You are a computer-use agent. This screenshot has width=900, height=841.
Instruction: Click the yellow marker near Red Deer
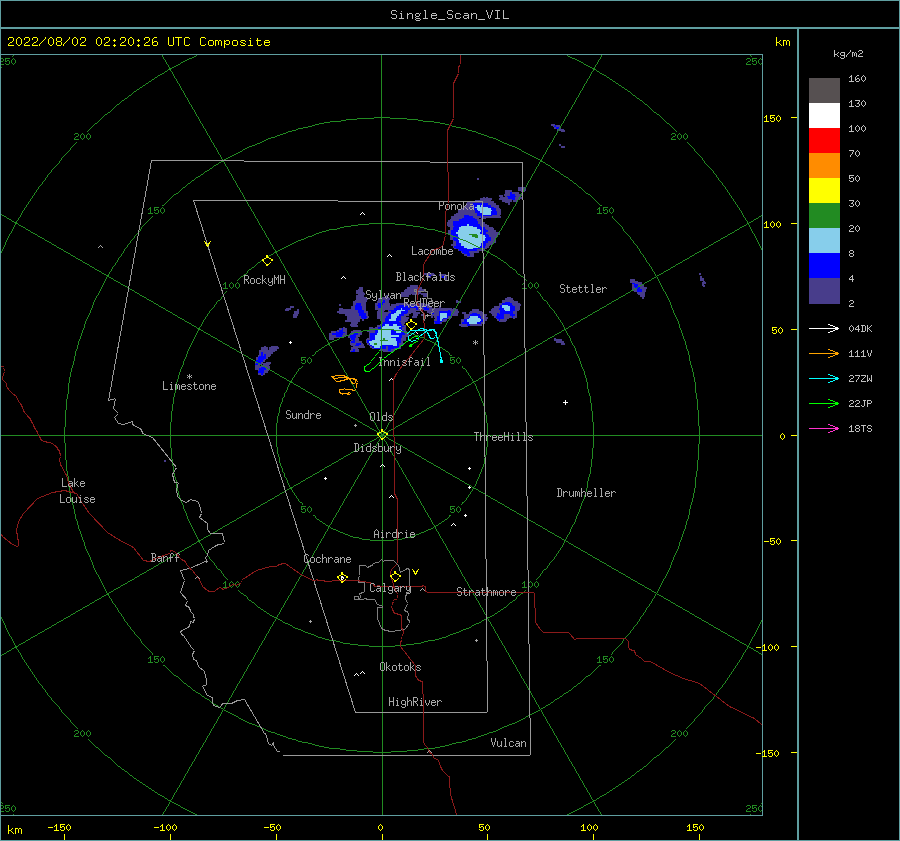coord(411,325)
